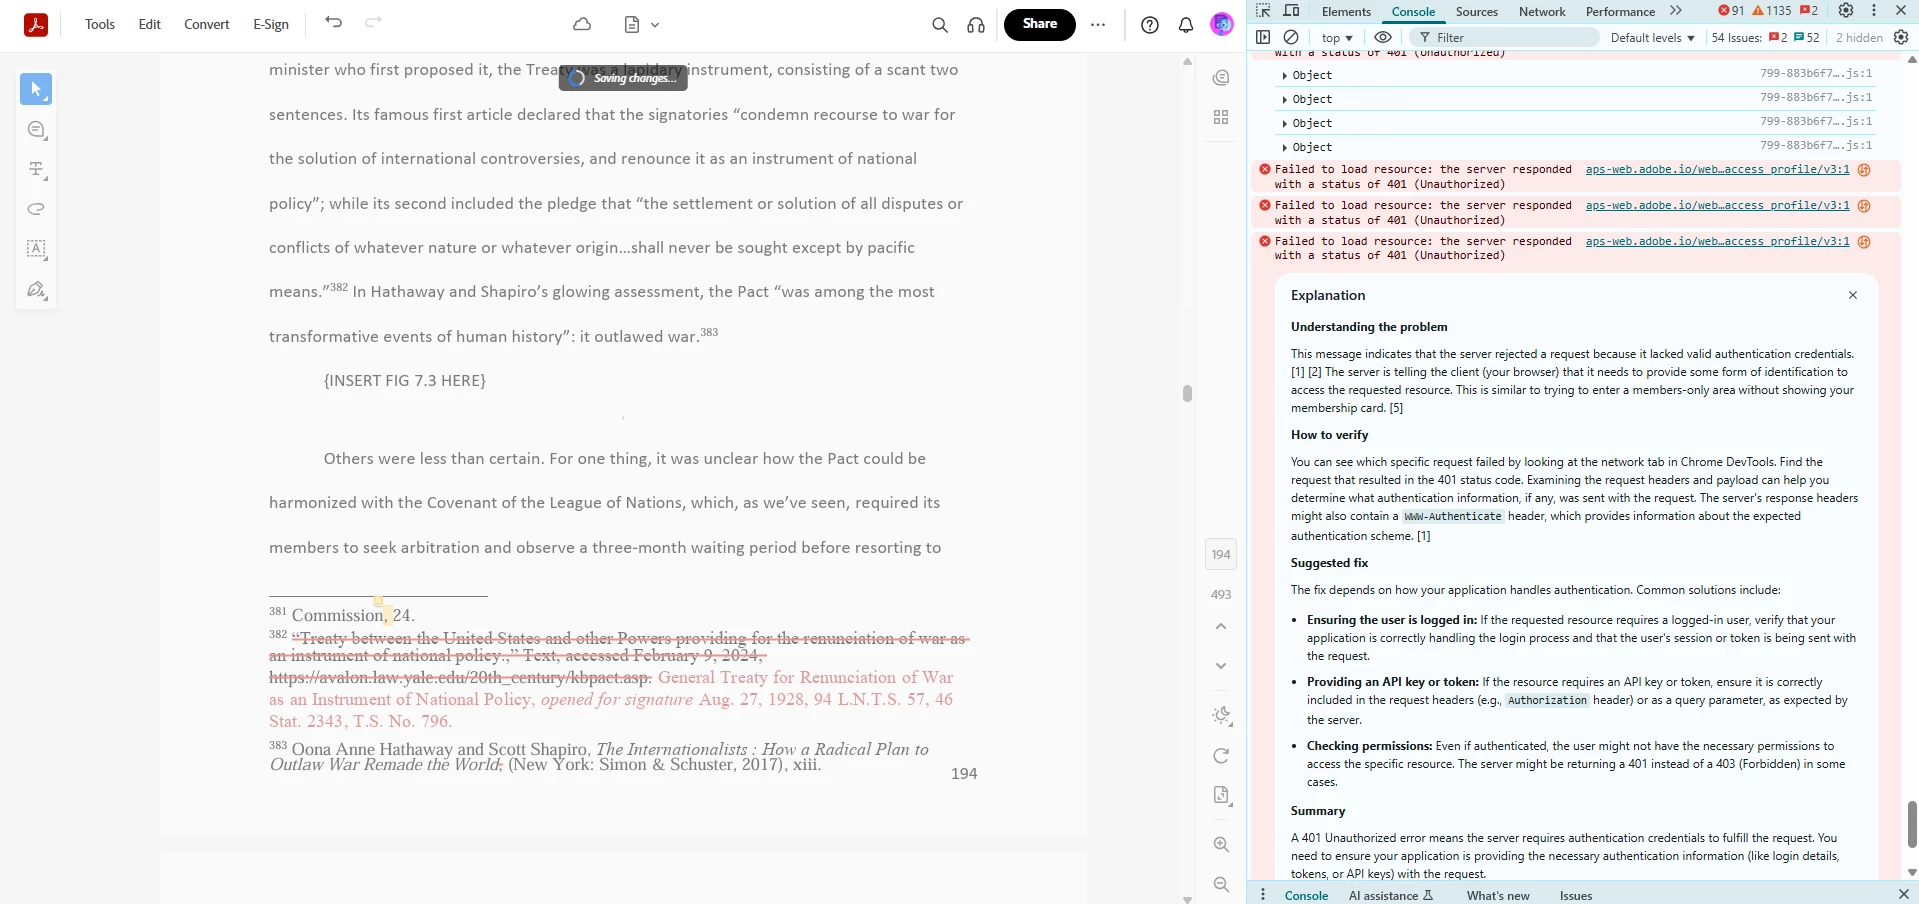Toggle live expression eye icon

[x=1383, y=37]
